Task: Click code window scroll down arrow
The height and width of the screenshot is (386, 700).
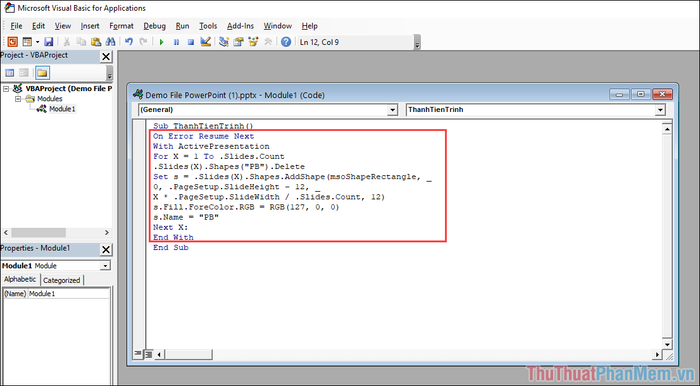Action: click(x=667, y=344)
